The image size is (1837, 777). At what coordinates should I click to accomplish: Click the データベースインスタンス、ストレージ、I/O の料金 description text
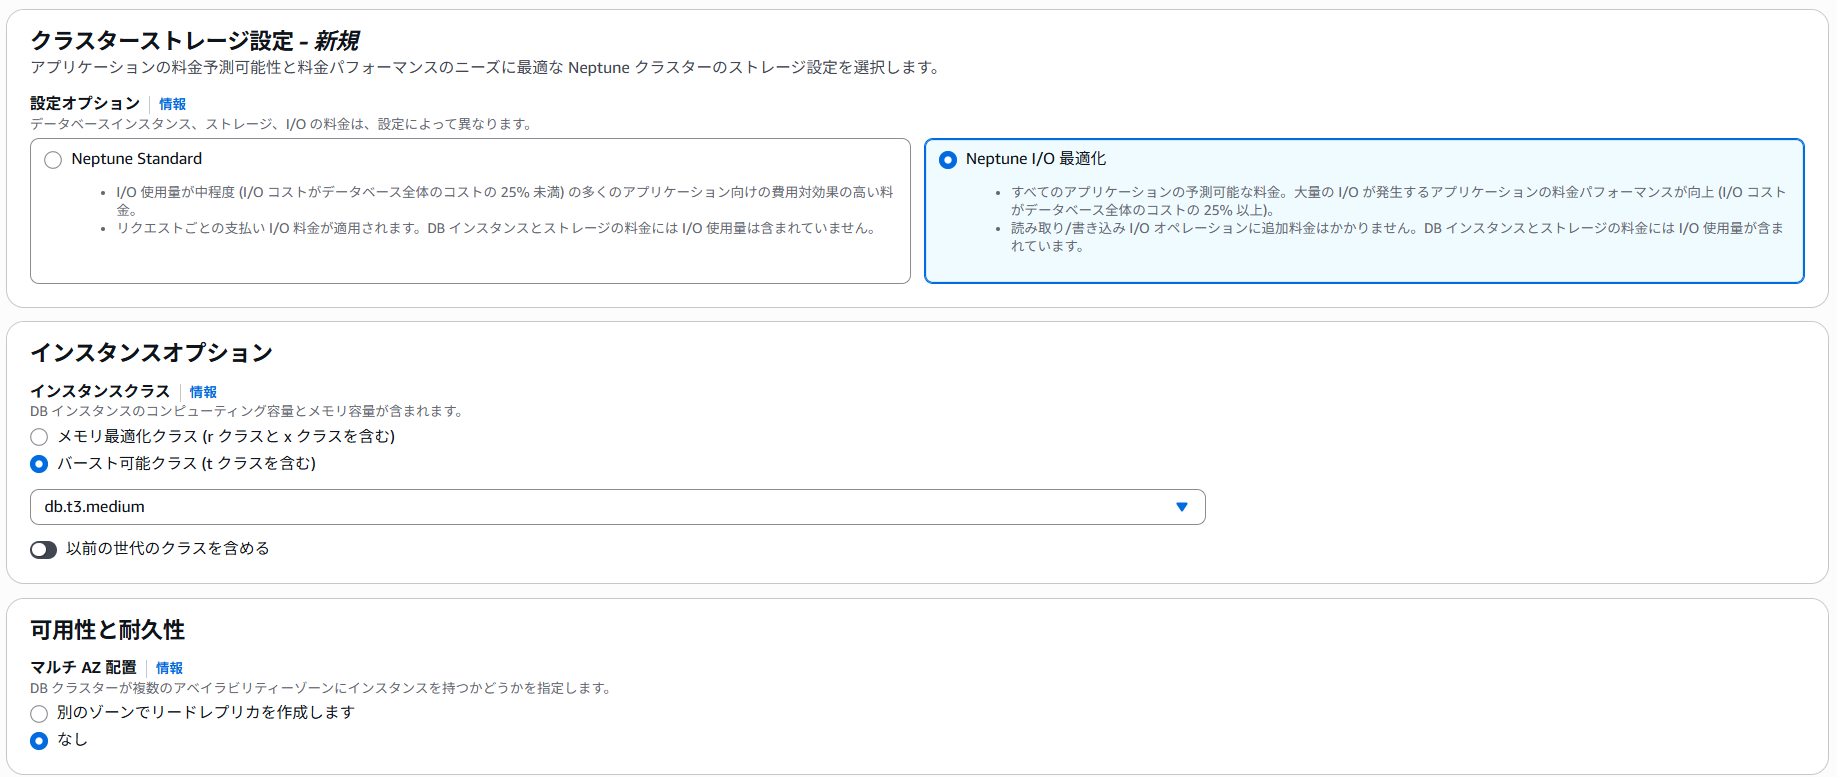(x=283, y=124)
